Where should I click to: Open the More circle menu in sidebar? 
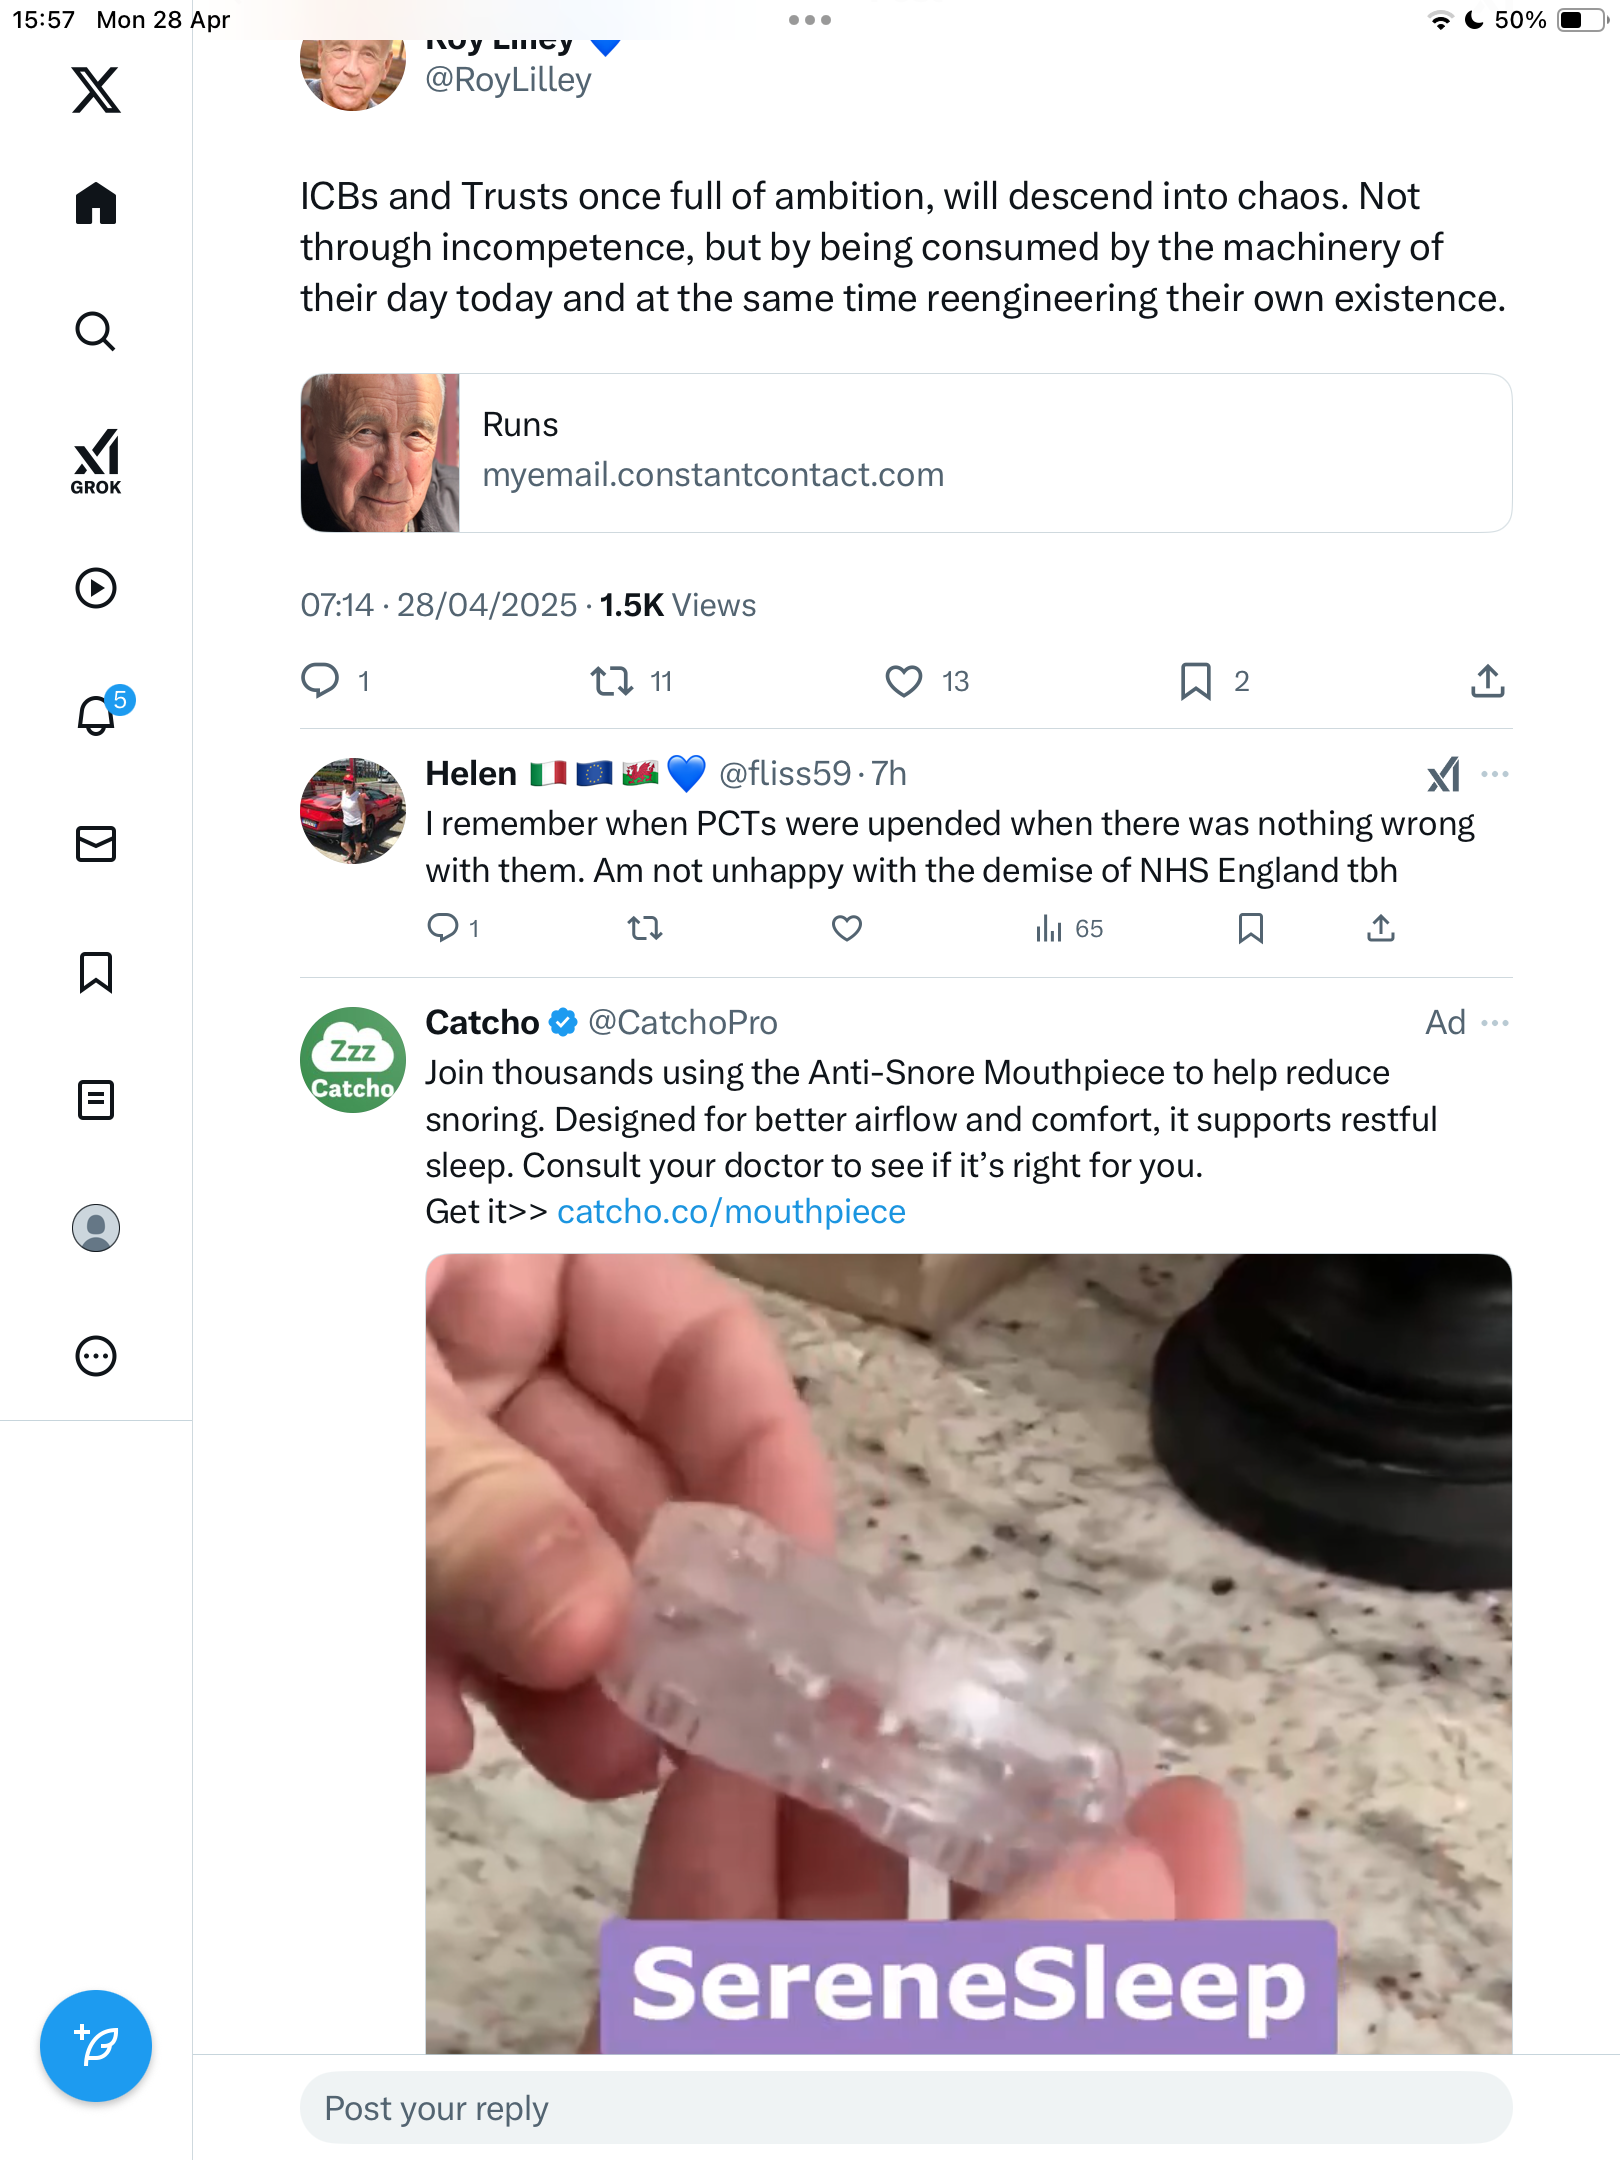(96, 1356)
